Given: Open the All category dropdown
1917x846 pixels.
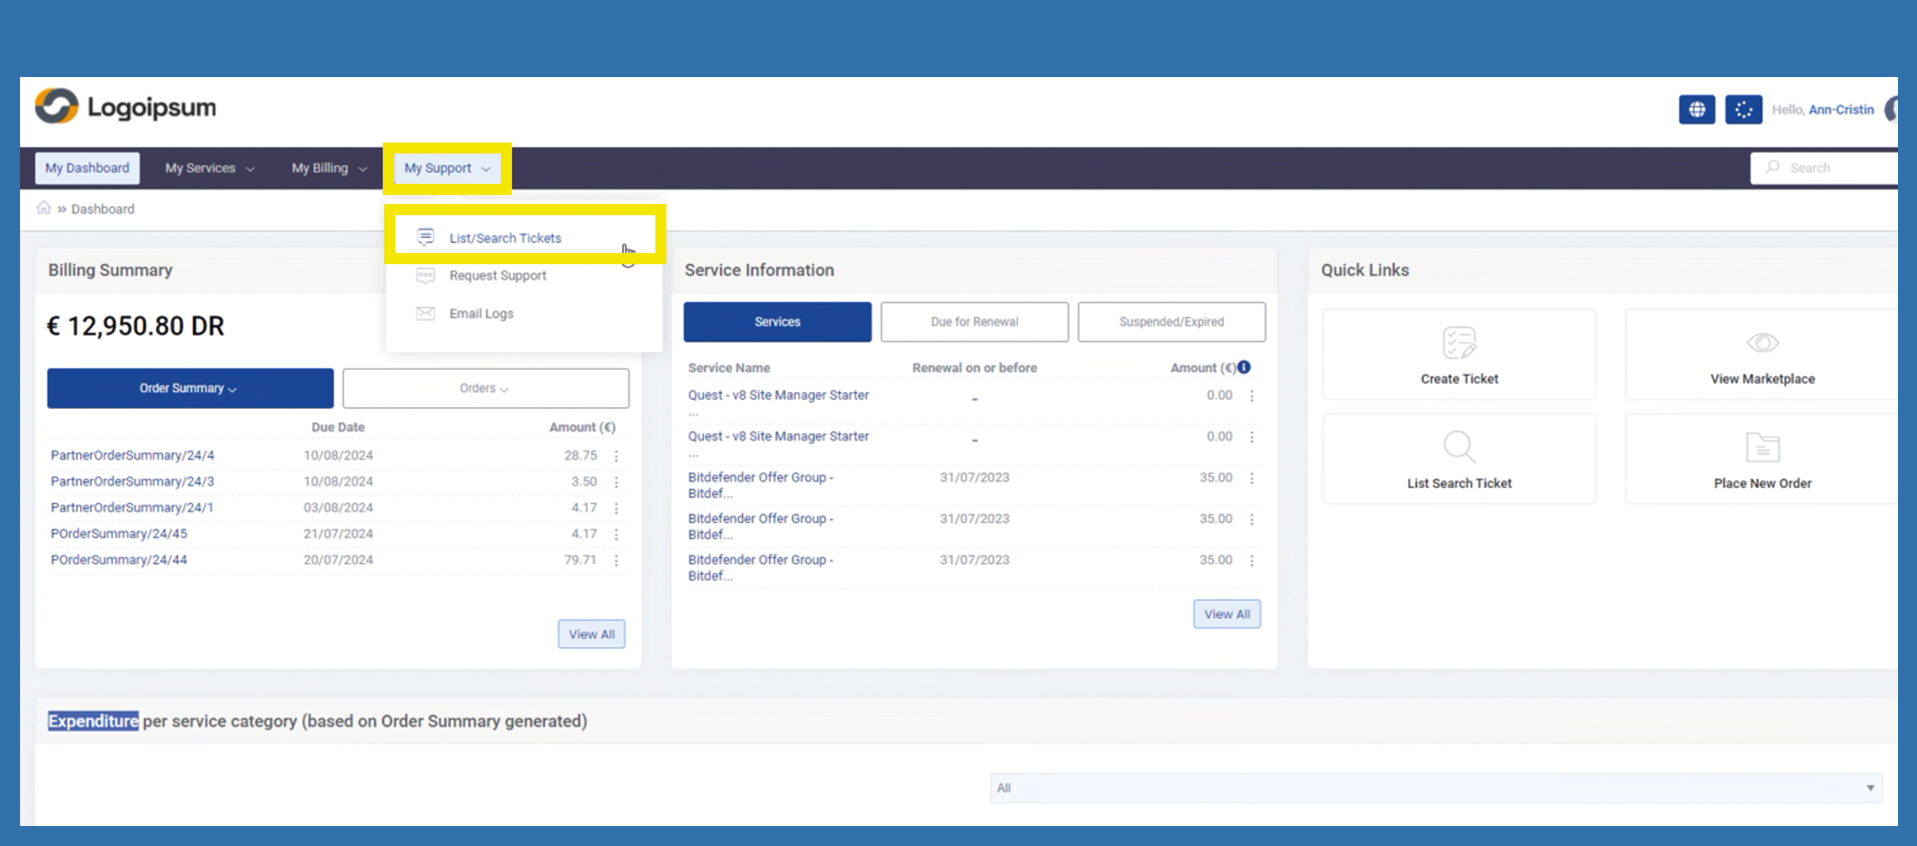Looking at the screenshot, I should coord(1436,788).
